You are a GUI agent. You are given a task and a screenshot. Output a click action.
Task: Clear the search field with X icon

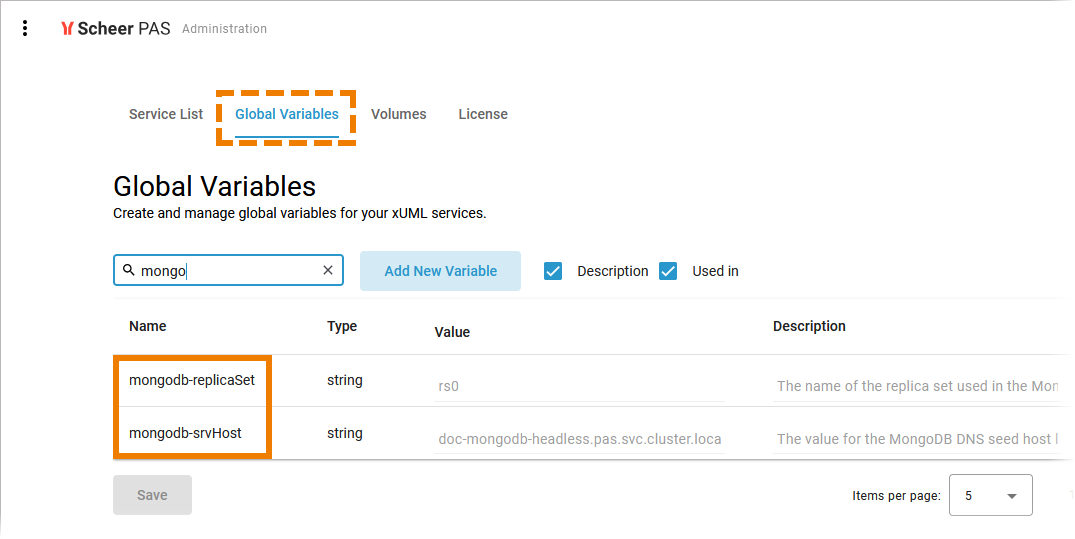(328, 270)
